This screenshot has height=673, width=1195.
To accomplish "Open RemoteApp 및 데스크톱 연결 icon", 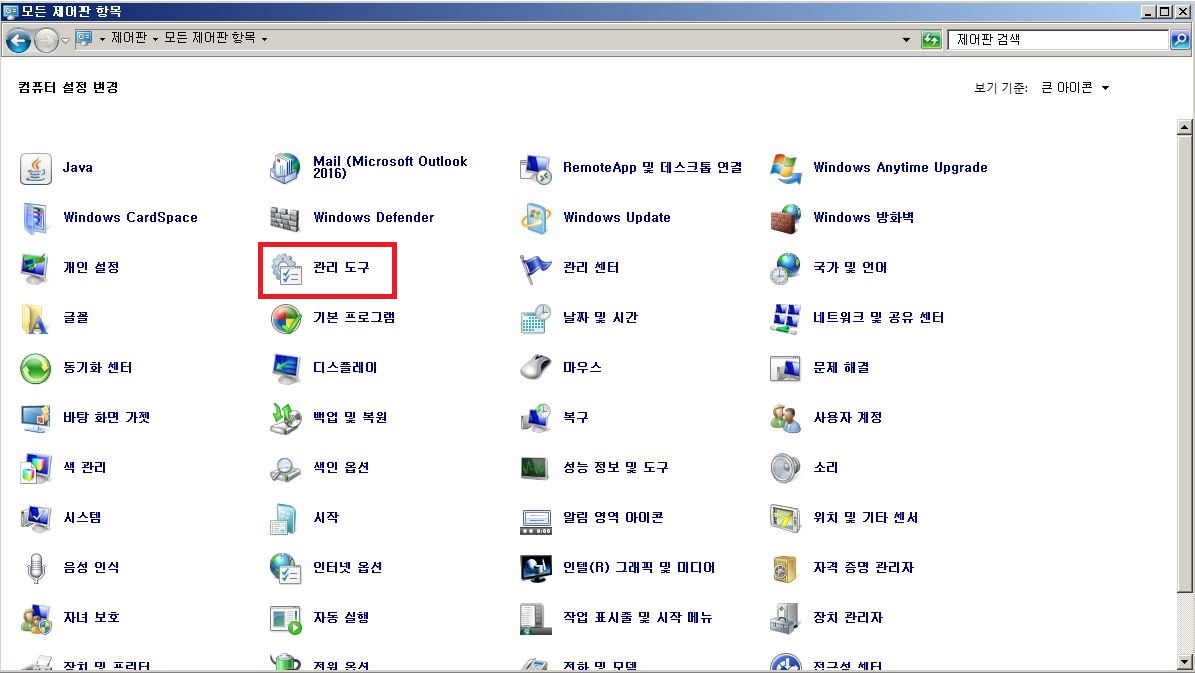I will click(535, 168).
